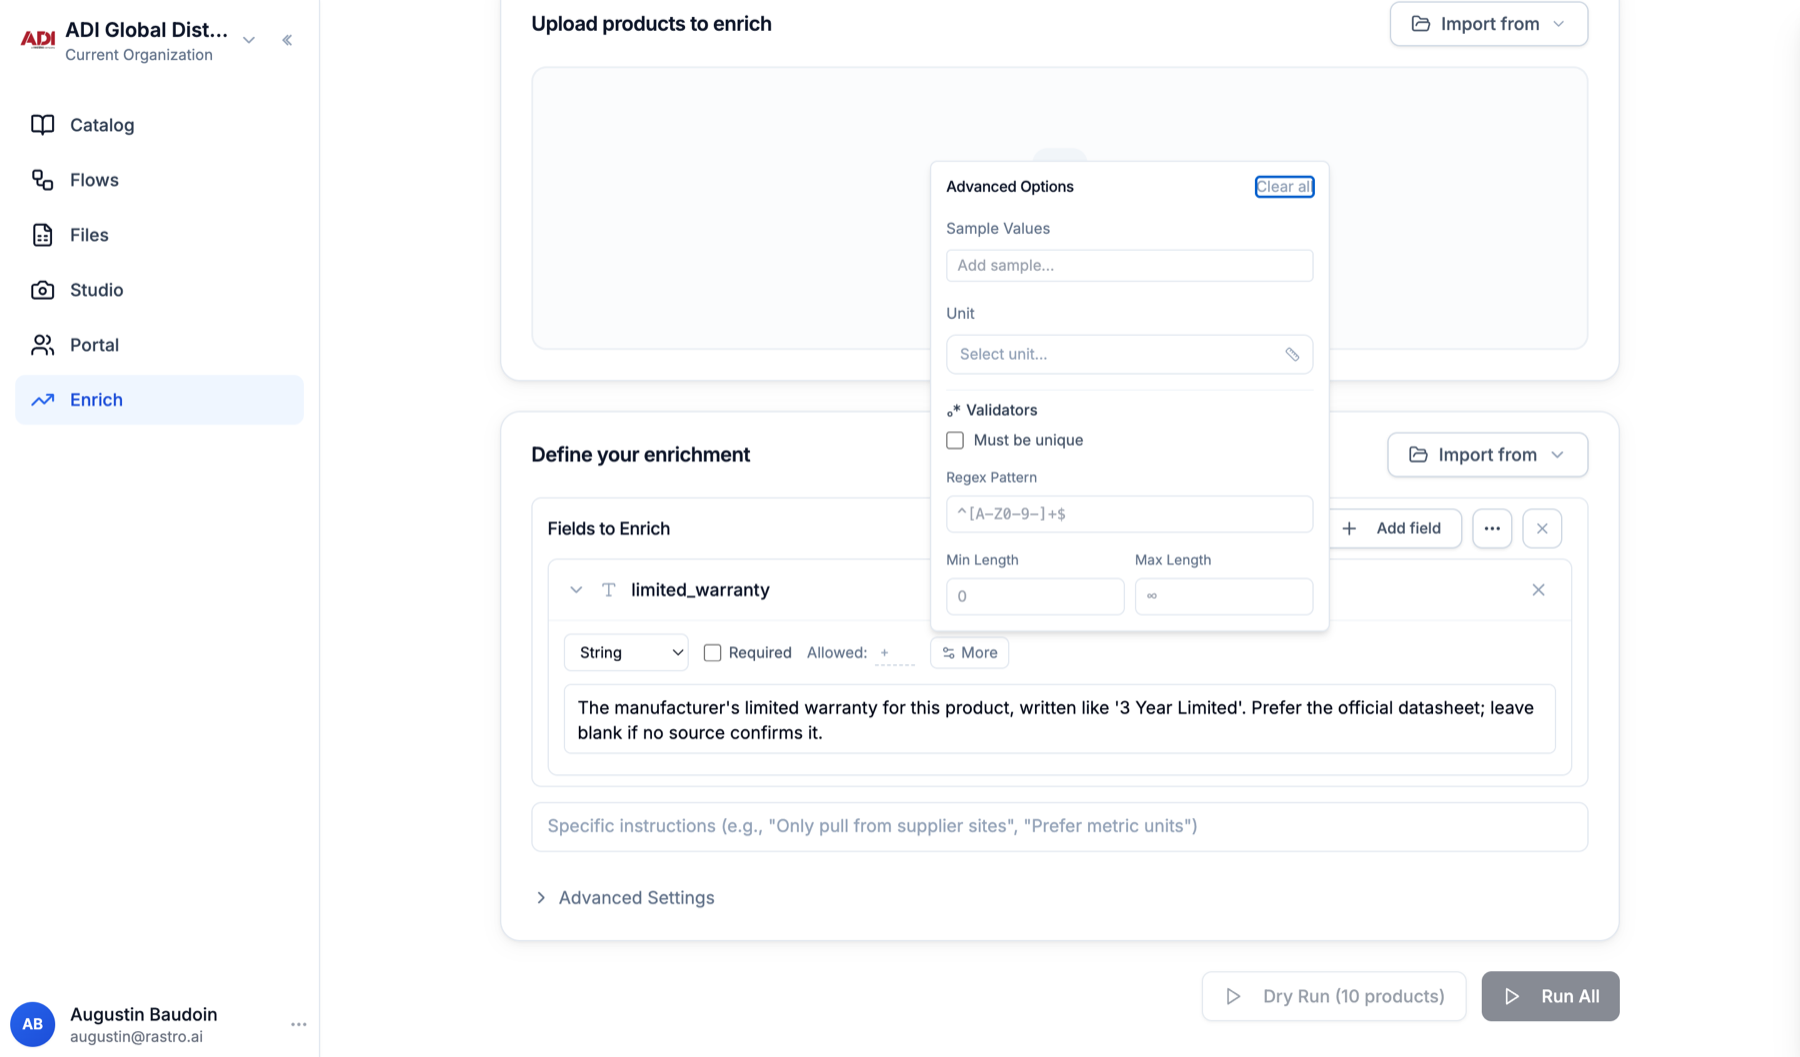This screenshot has width=1800, height=1057.
Task: Open the fields more-options ellipsis button
Action: pyautogui.click(x=1492, y=528)
